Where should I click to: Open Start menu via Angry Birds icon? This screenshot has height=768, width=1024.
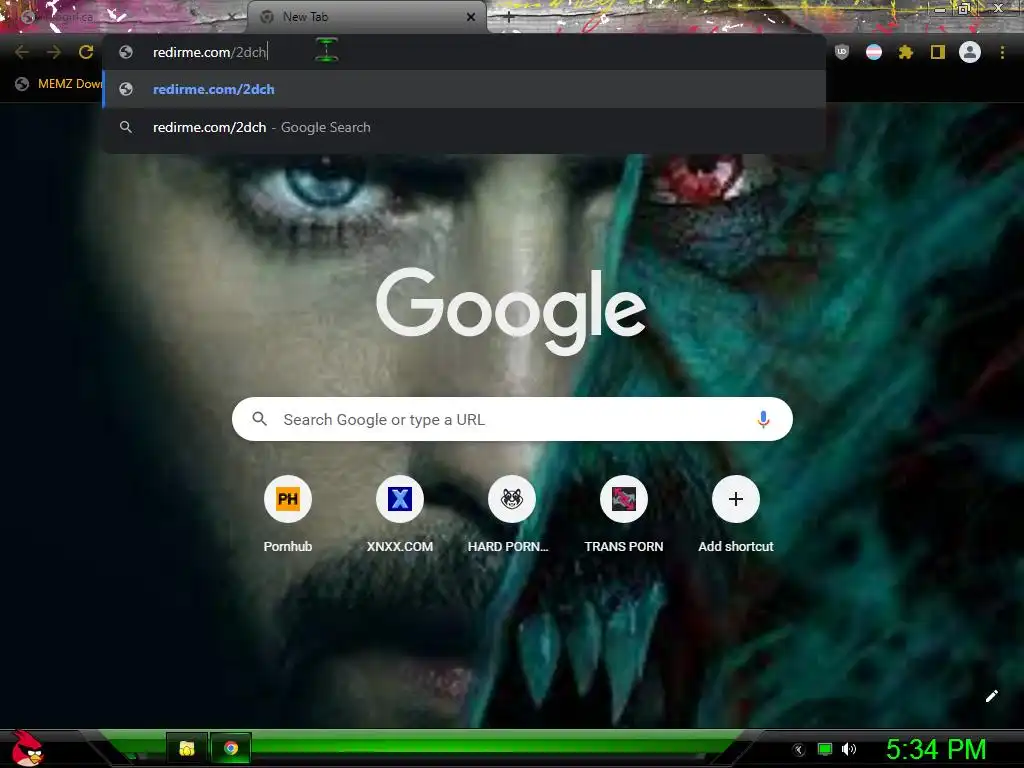click(27, 749)
